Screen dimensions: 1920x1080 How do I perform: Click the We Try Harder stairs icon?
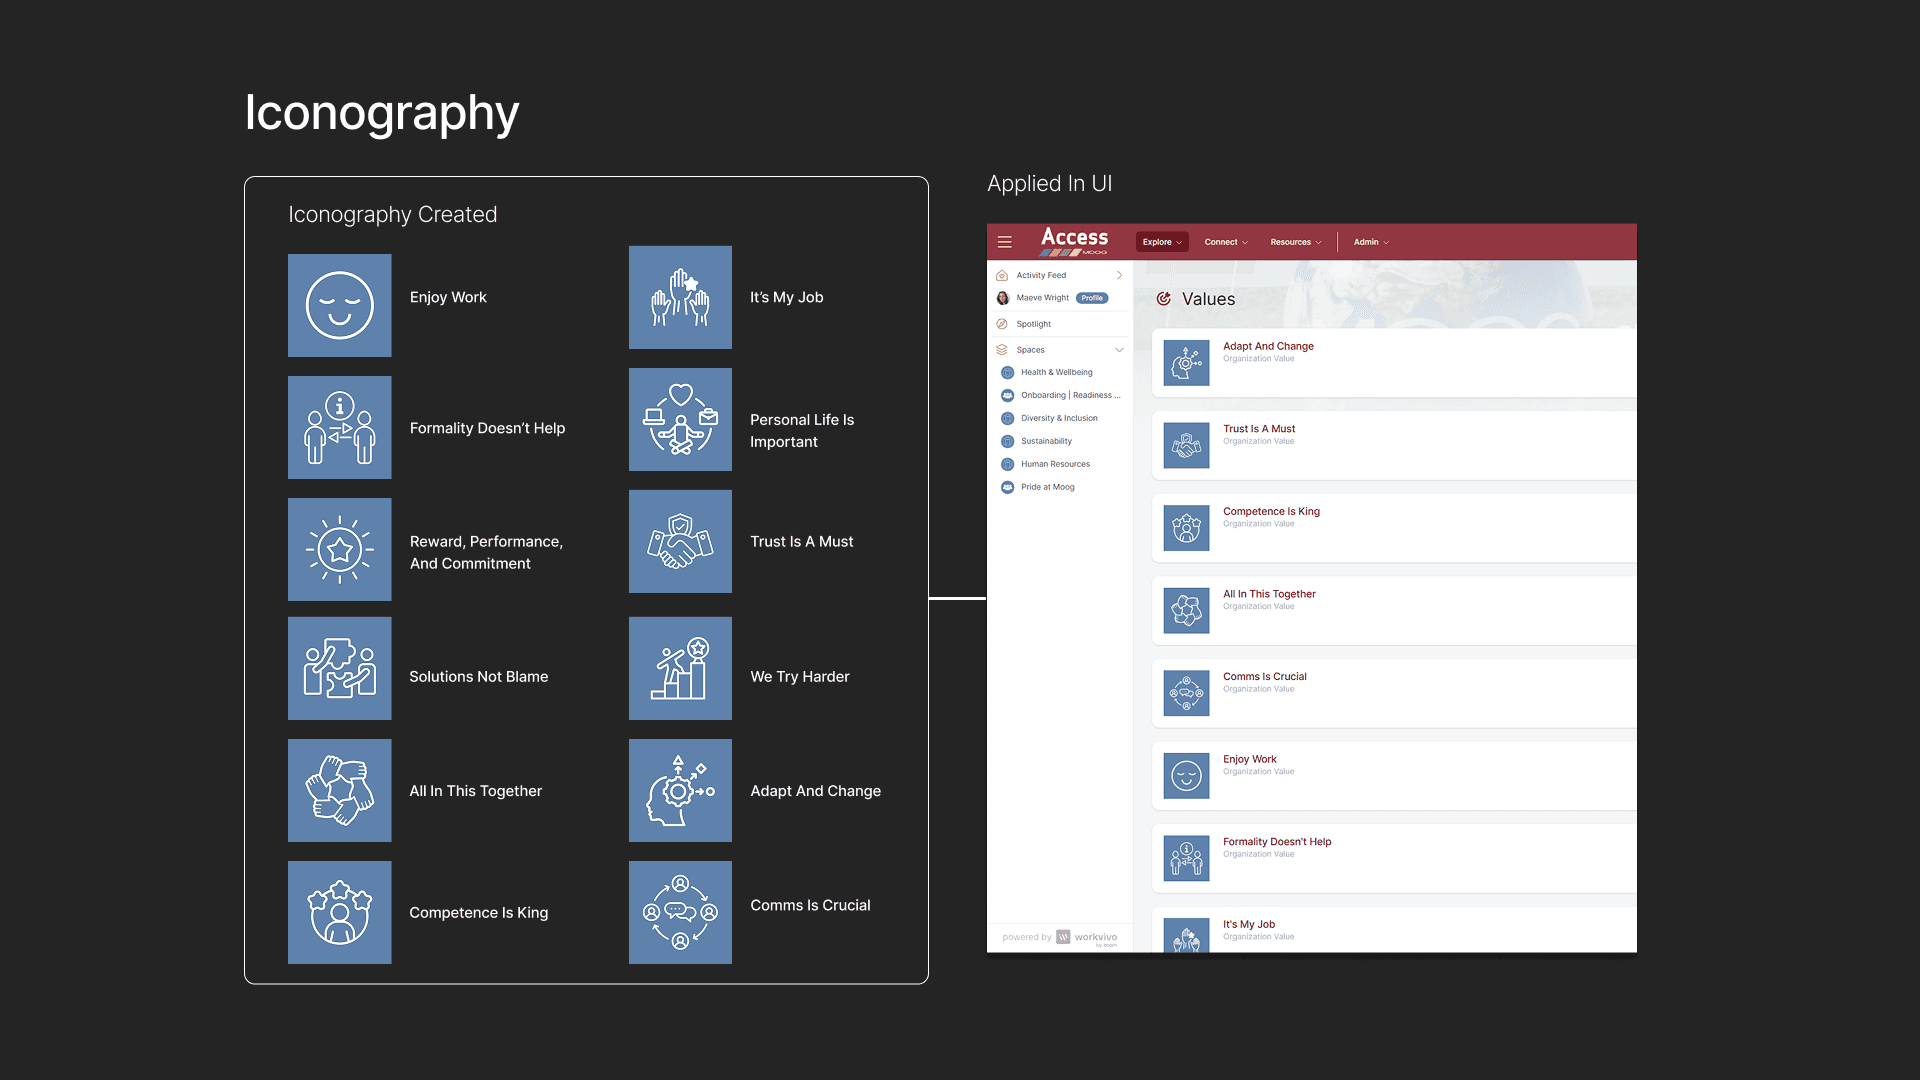tap(680, 668)
